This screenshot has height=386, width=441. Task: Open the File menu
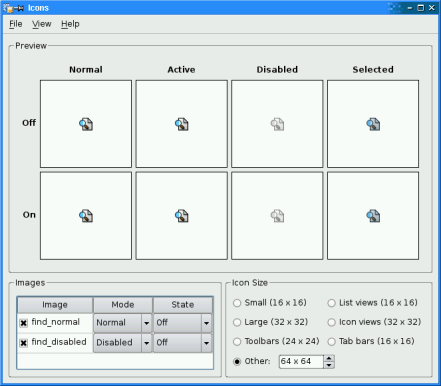coord(16,24)
